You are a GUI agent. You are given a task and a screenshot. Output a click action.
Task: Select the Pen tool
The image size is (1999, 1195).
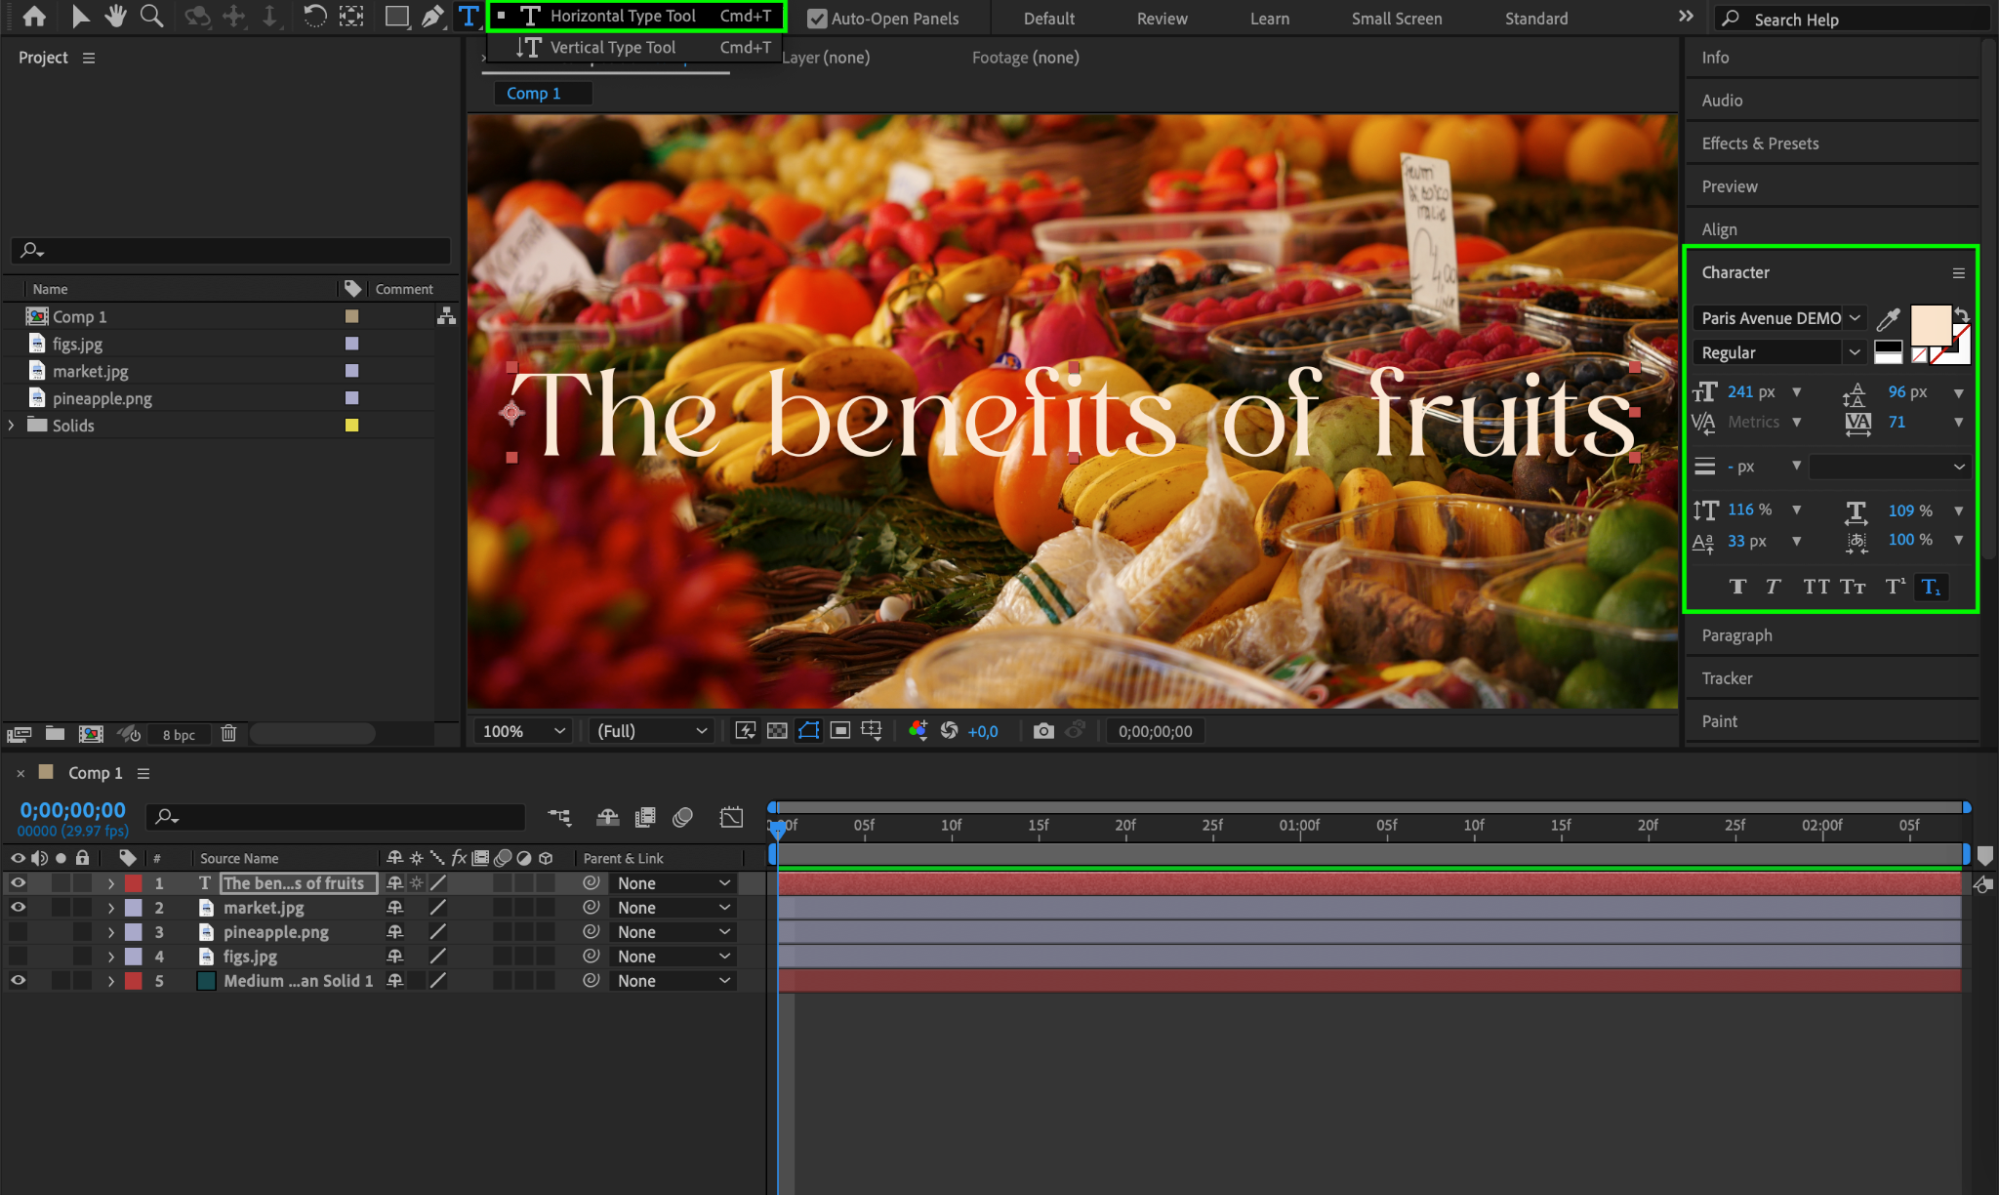[432, 16]
